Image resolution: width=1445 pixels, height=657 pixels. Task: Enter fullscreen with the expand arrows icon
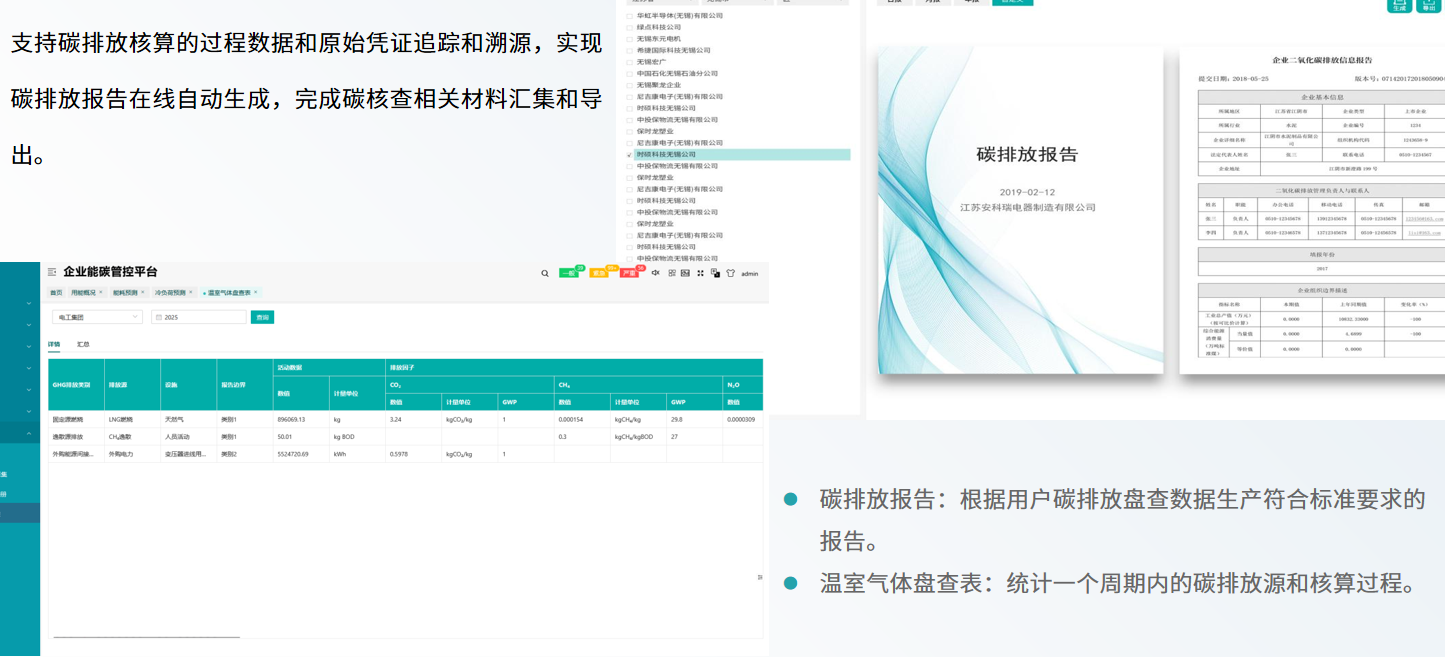click(x=700, y=273)
